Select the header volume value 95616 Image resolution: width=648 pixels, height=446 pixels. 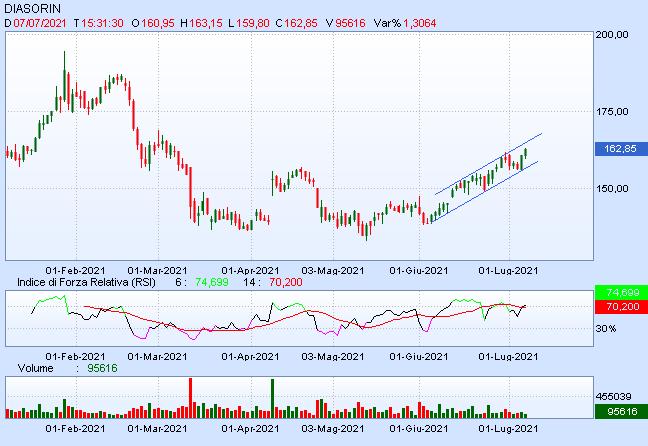coord(350,23)
